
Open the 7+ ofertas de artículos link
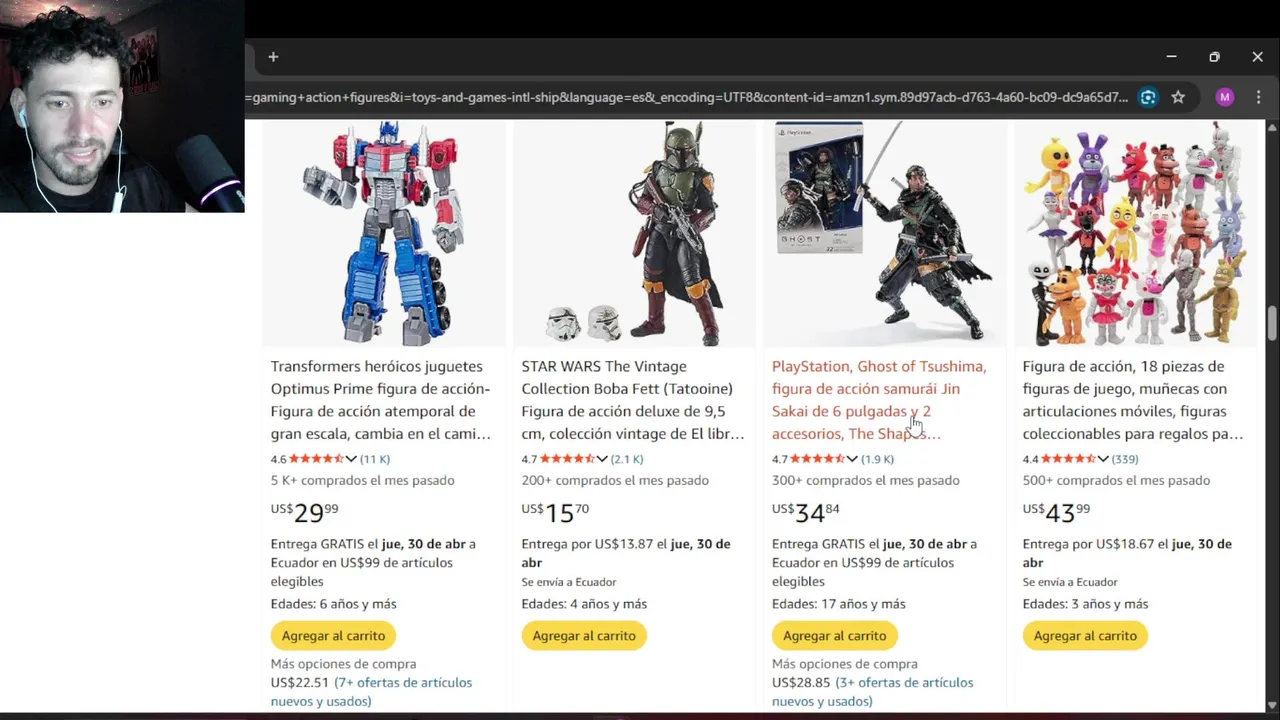click(x=370, y=692)
